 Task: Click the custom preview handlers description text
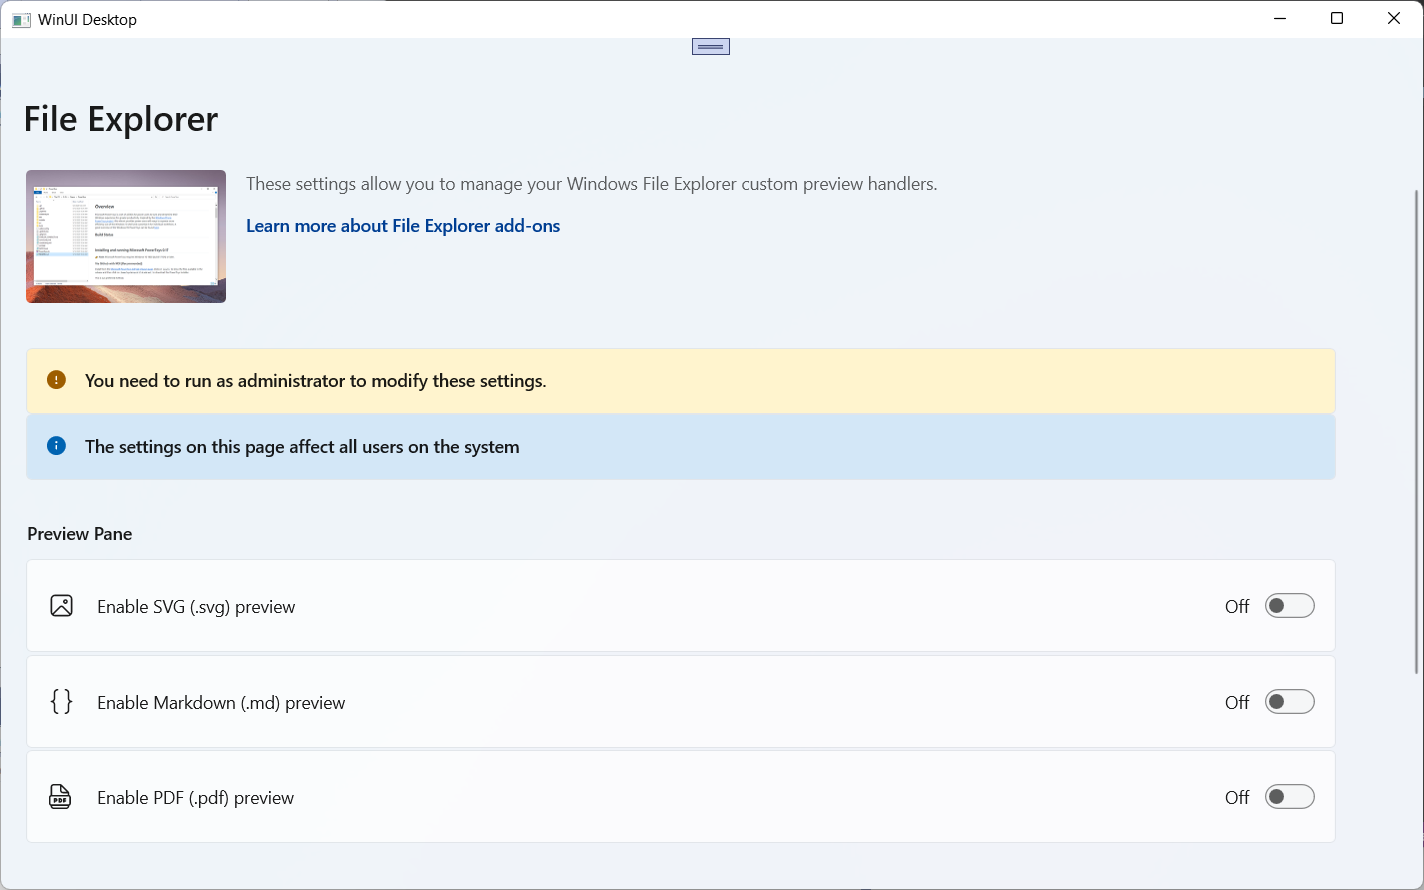point(592,184)
